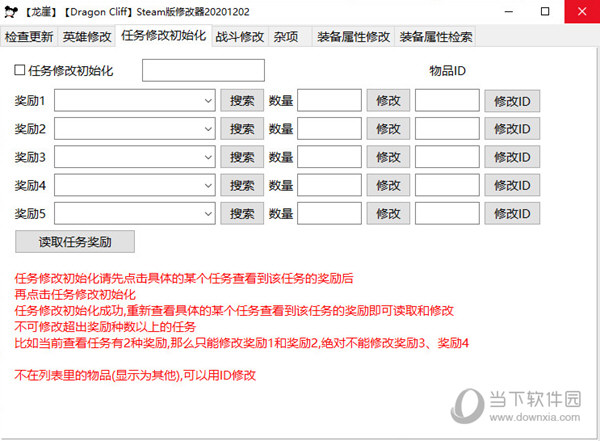Image resolution: width=600 pixels, height=441 pixels.
Task: Click 修改 quantity button for 奖励5
Action: (388, 214)
